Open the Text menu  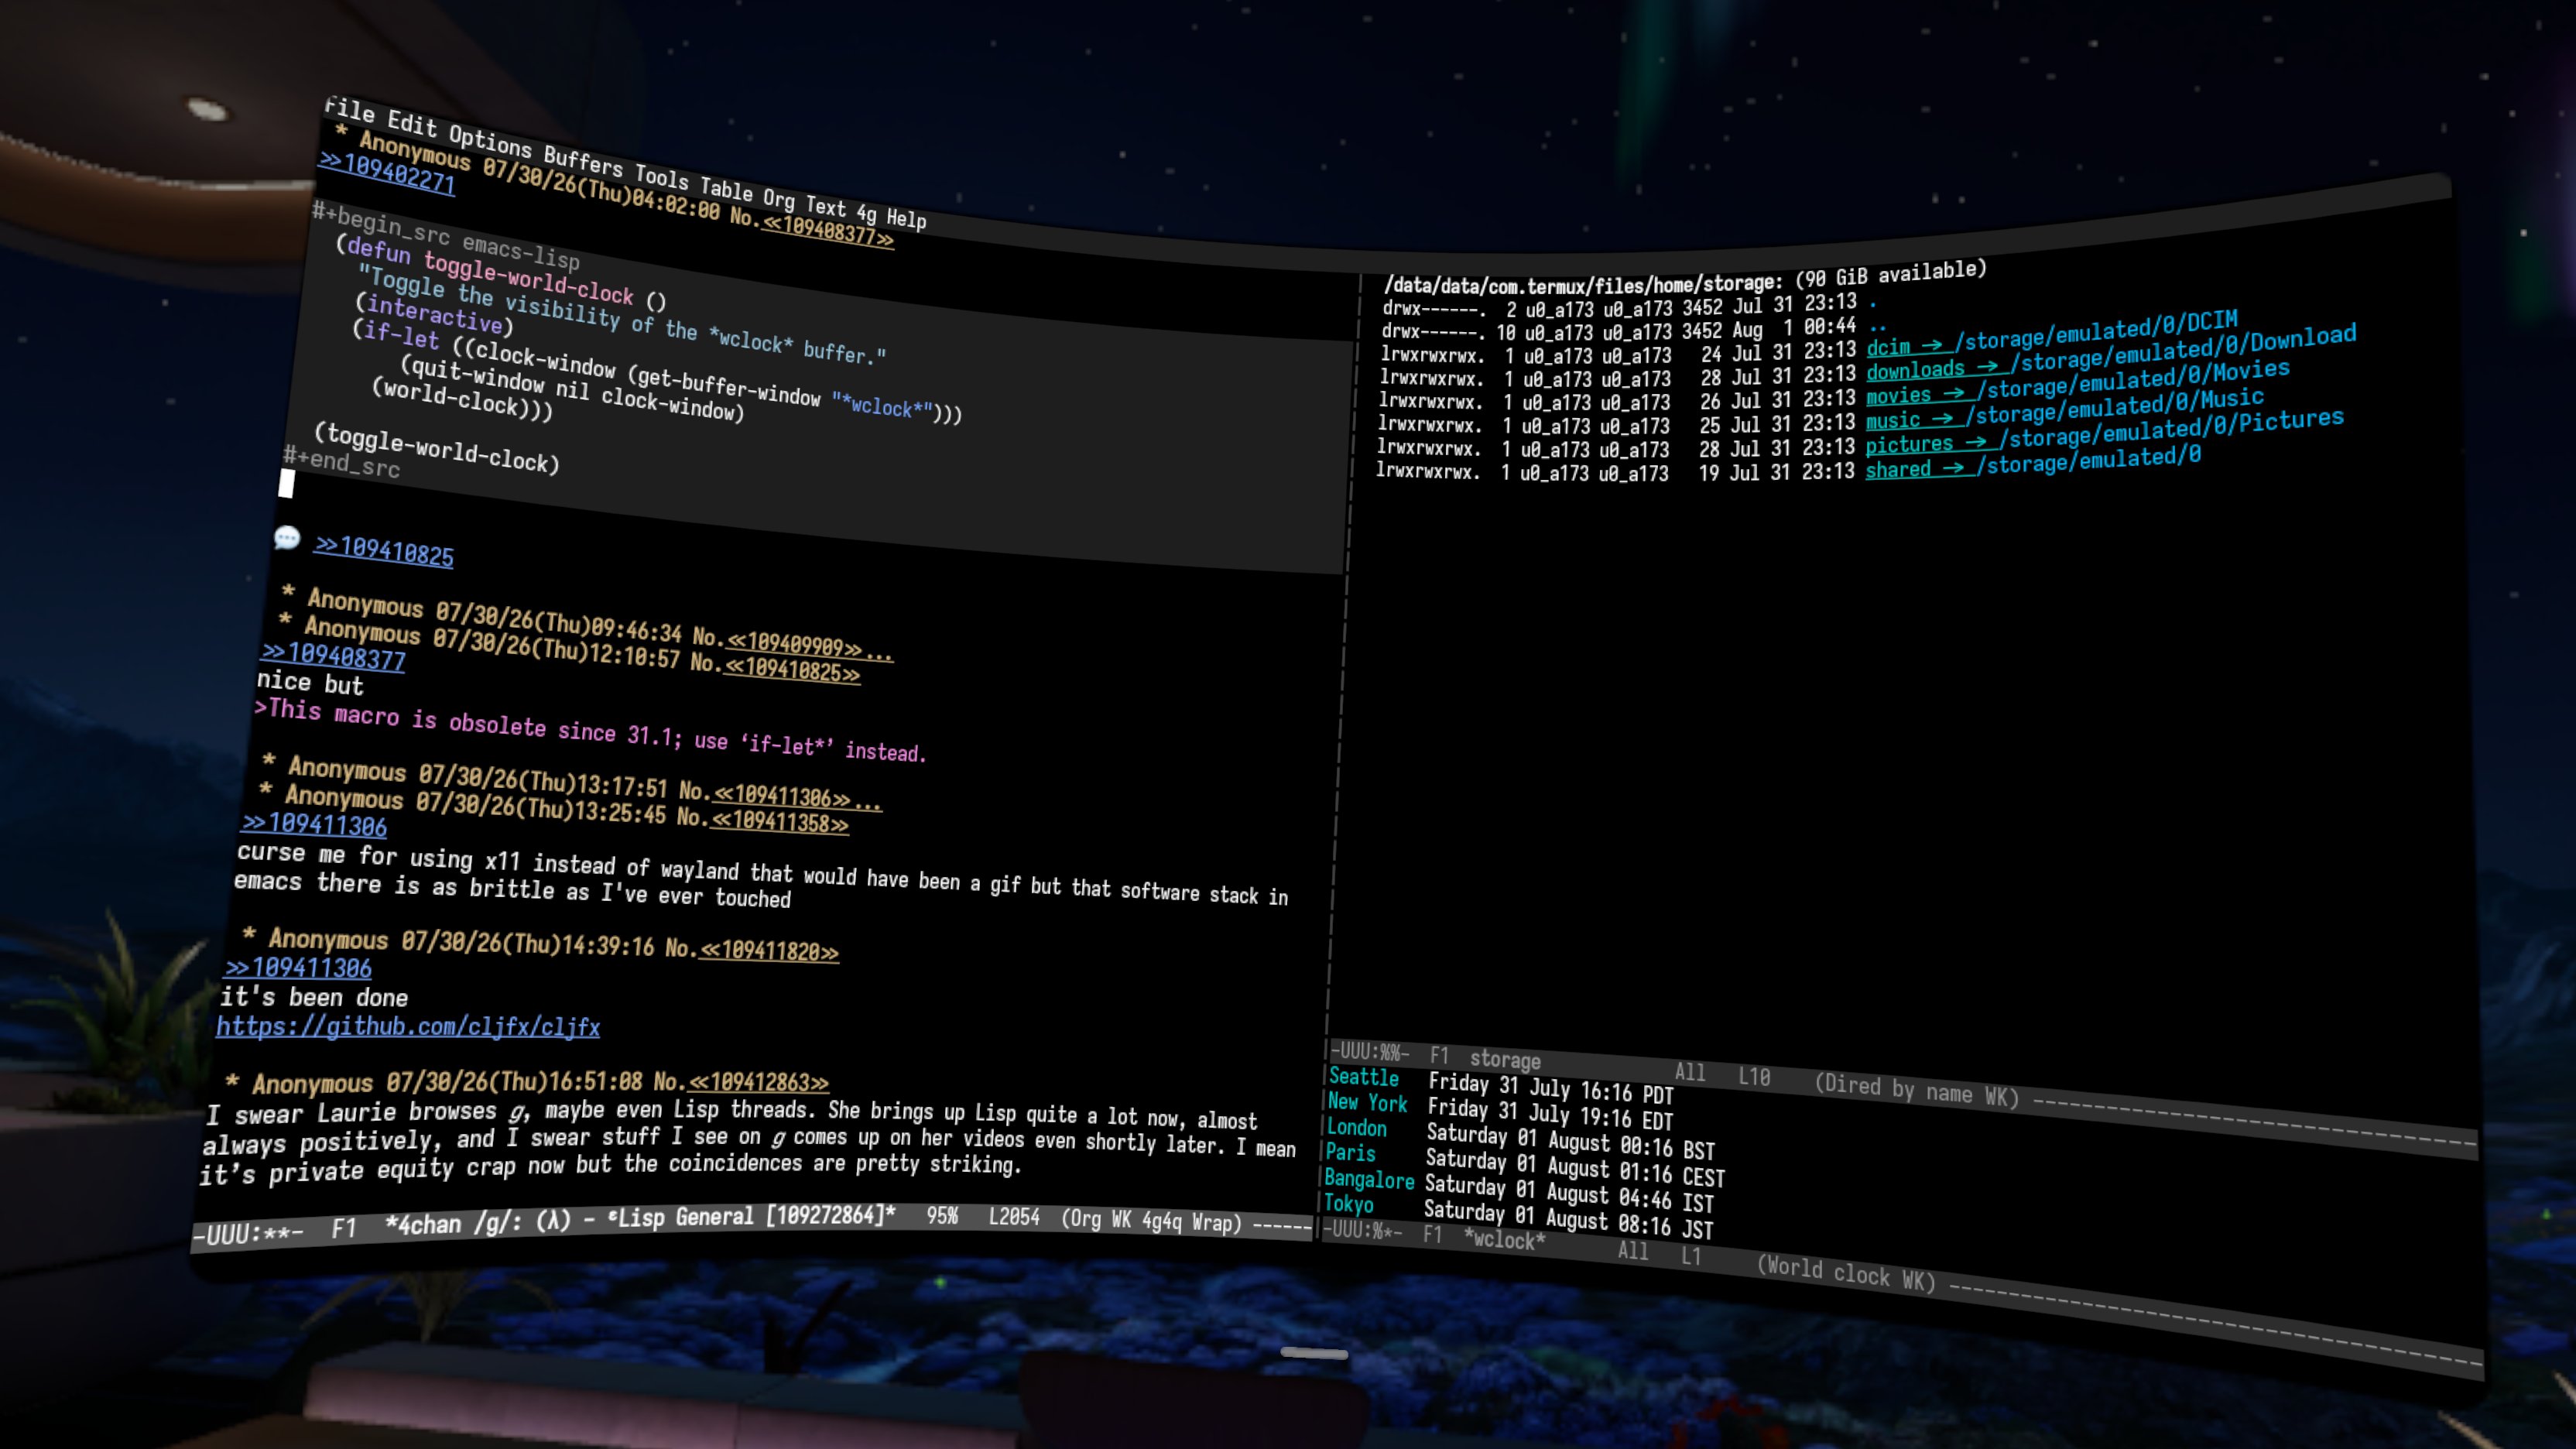pos(826,207)
